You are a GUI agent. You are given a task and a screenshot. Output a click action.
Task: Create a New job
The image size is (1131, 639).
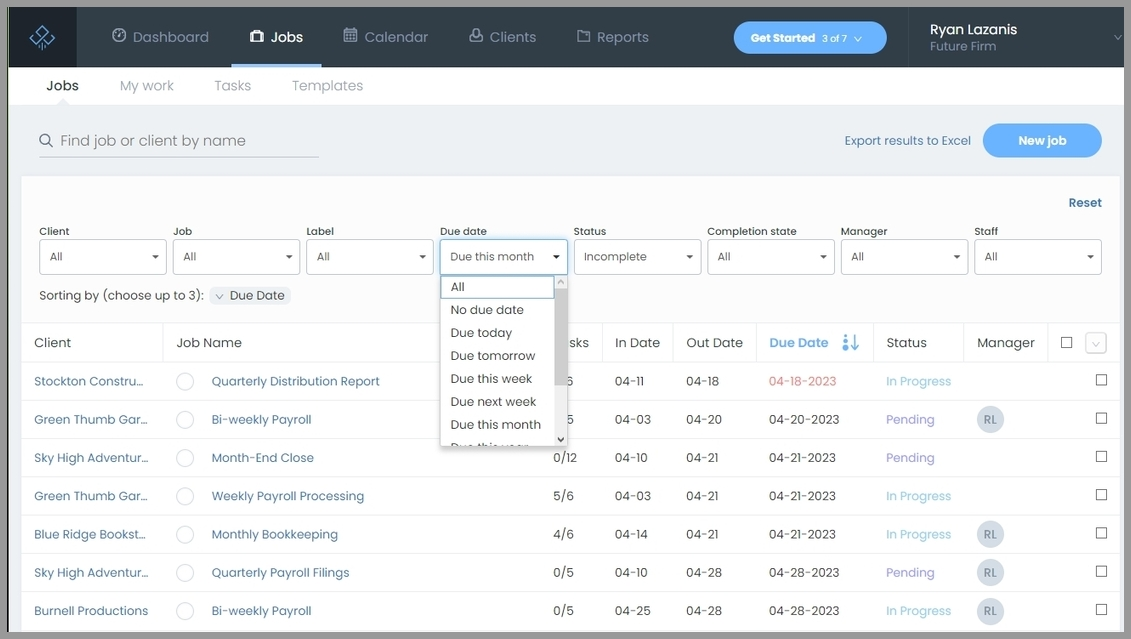click(x=1042, y=141)
